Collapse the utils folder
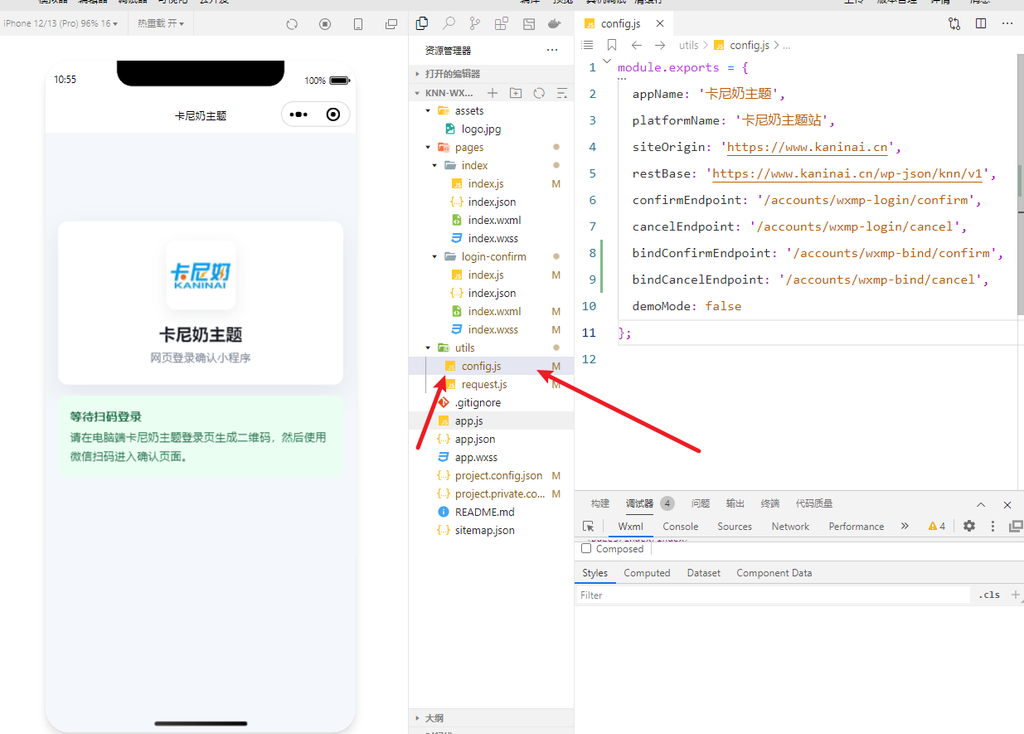This screenshot has height=734, width=1024. tap(428, 348)
